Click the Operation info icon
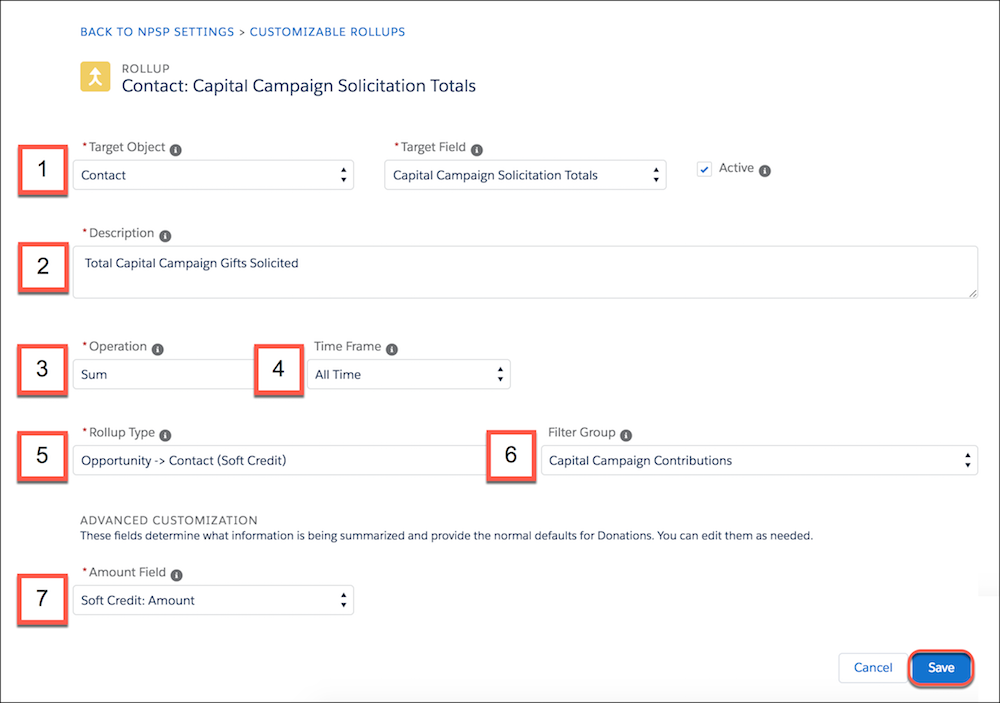The width and height of the screenshot is (1000, 703). (158, 350)
